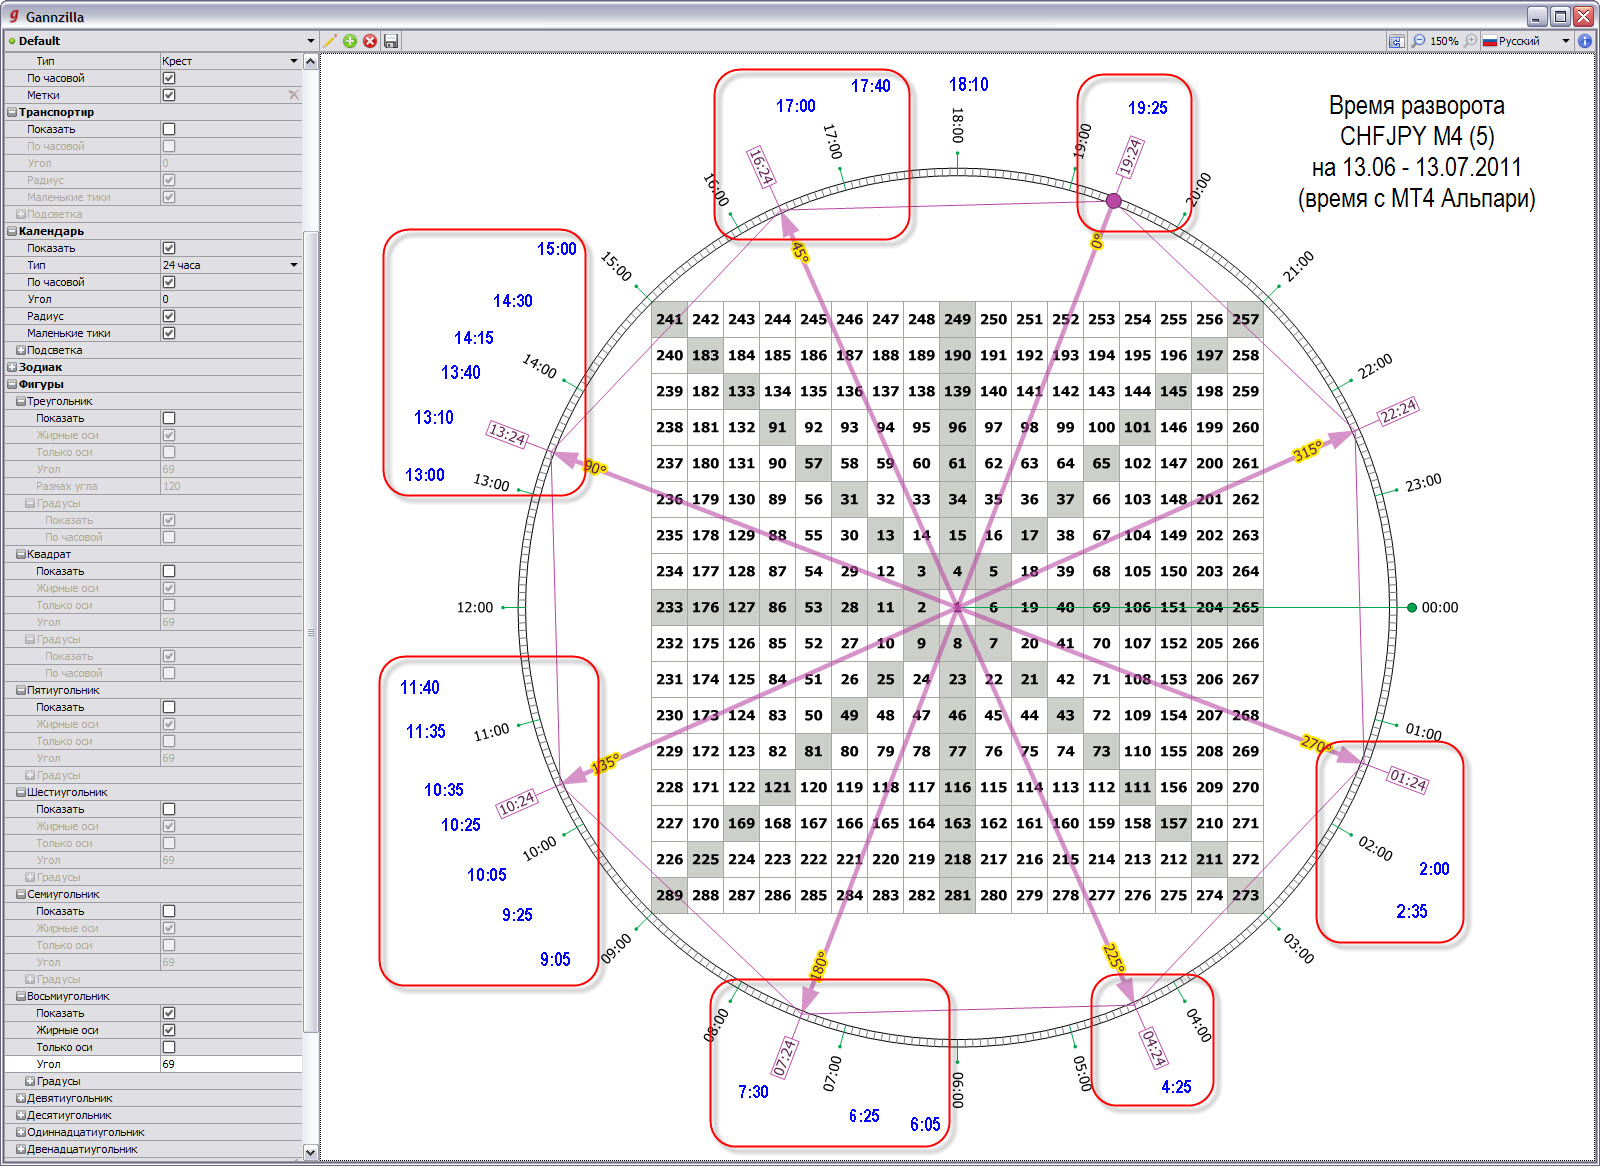The width and height of the screenshot is (1600, 1166).
Task: Uncheck Показать under Восьмиугольник
Action: 169,1013
